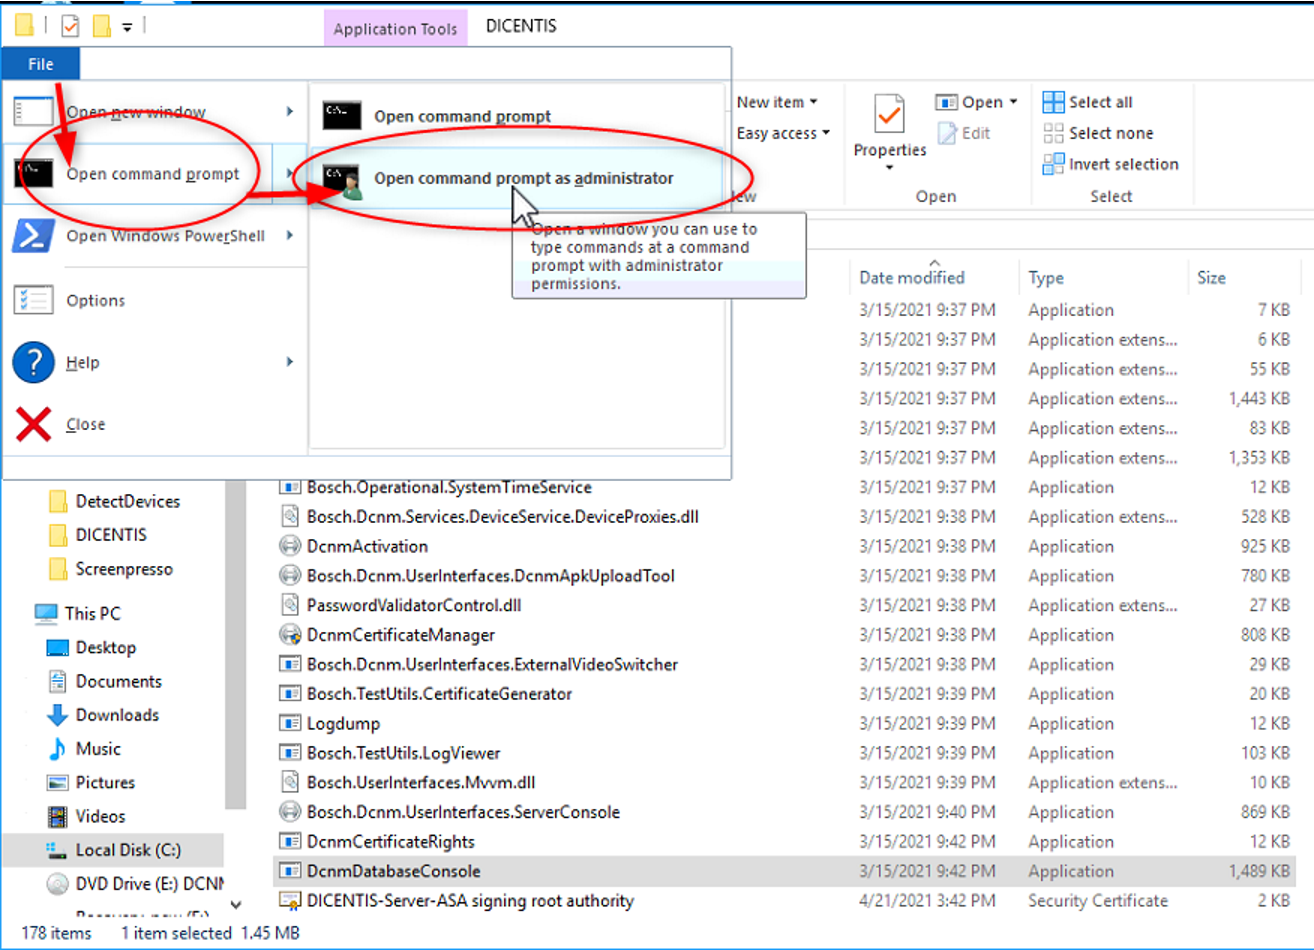Select the Bosch.Dcnm.UserInterfaces.ExternalVideoSwitcher icon
The height and width of the screenshot is (950, 1314).
[290, 664]
